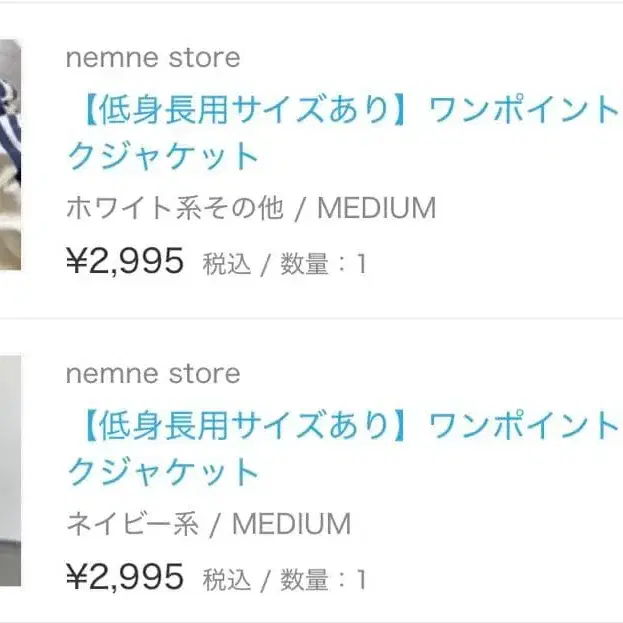
Task: Click 【低身長用サイズあり】 text in white item title
Action: click(x=242, y=109)
